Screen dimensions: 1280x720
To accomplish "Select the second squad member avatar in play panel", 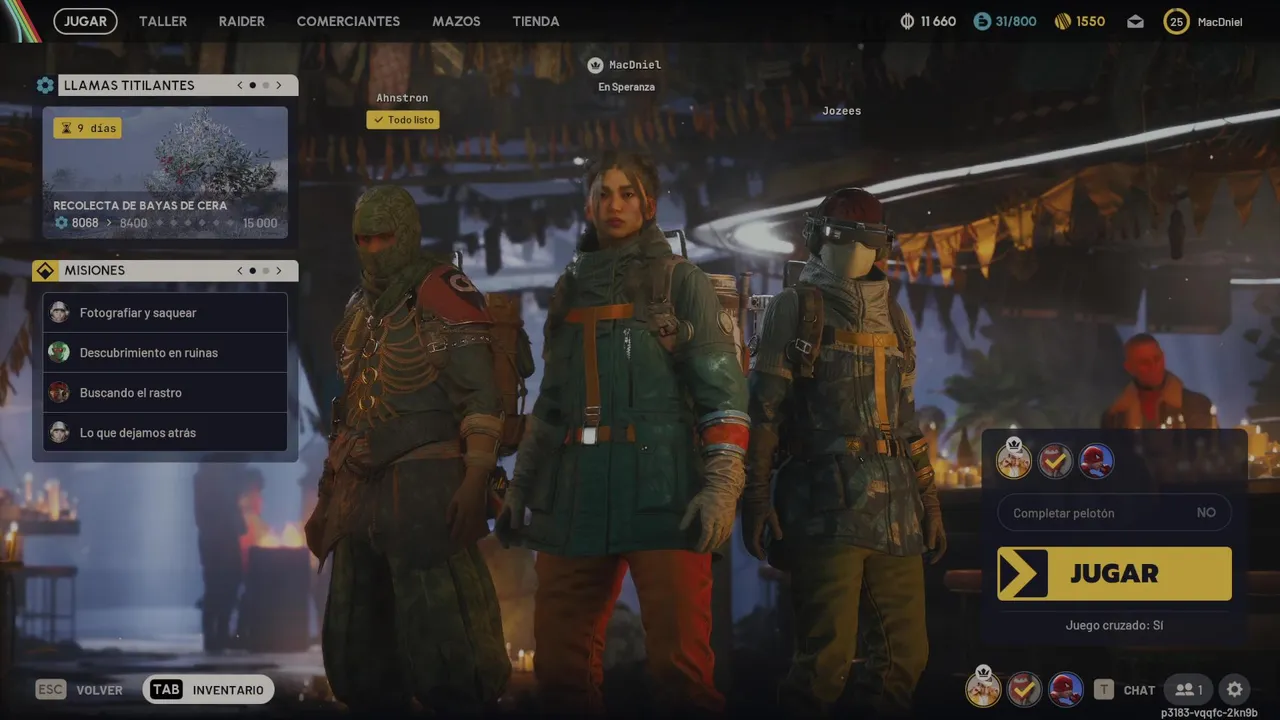I will (x=1055, y=461).
